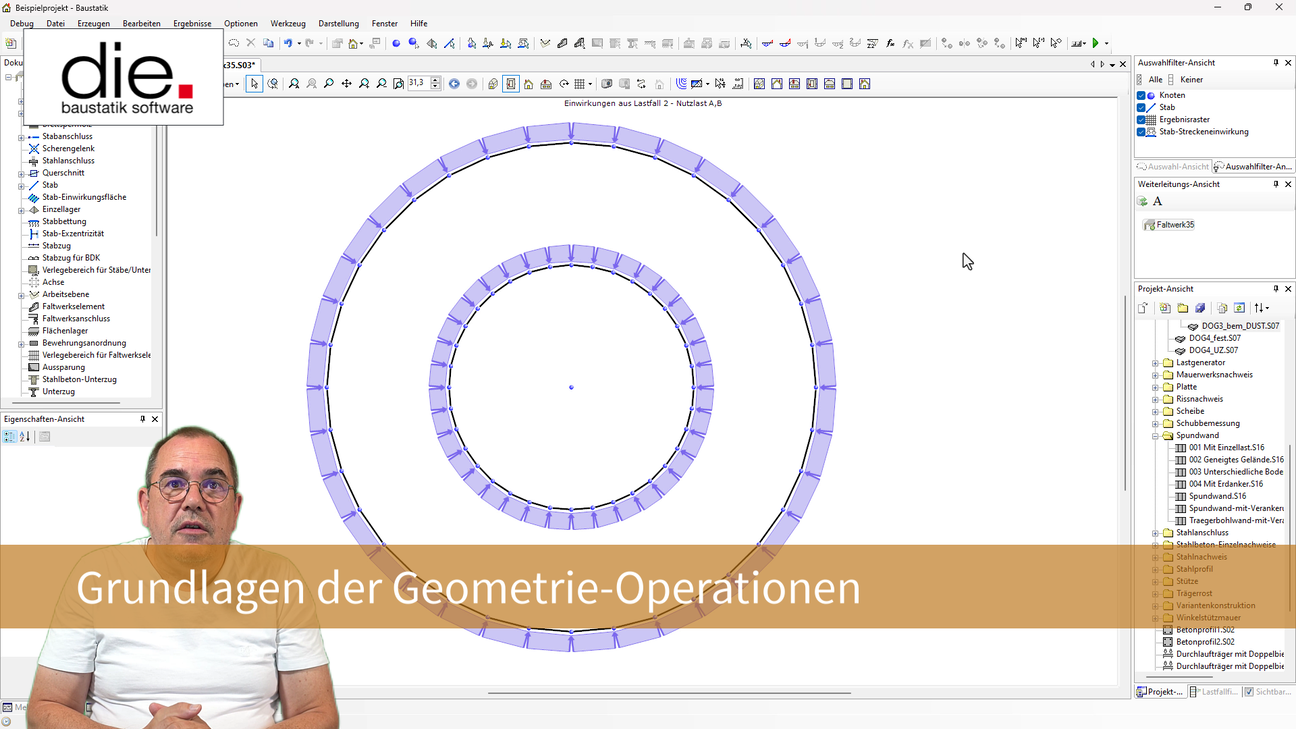Click the text 'A' icon in Weiterleitungs-Ansicht
This screenshot has width=1296, height=729.
click(x=1158, y=202)
